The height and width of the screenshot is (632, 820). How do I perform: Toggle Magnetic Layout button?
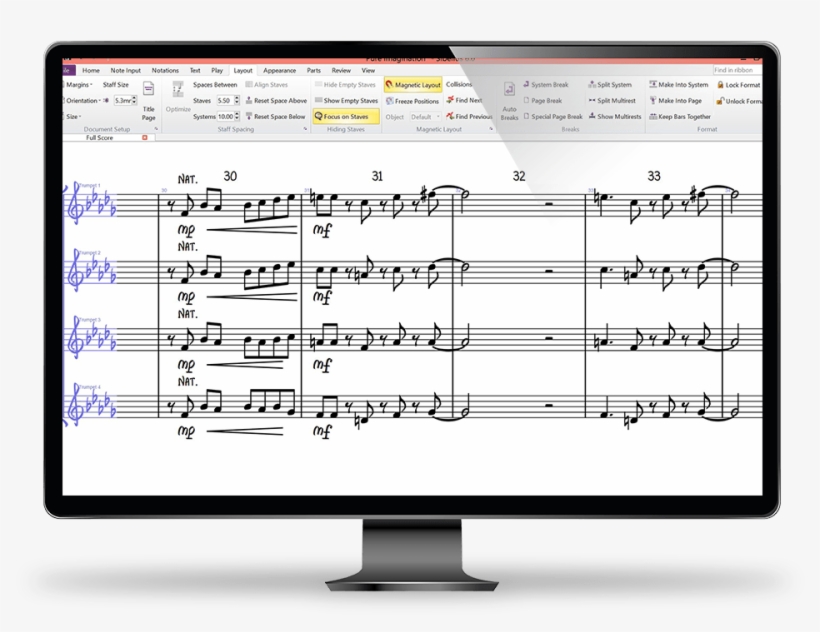[x=413, y=85]
